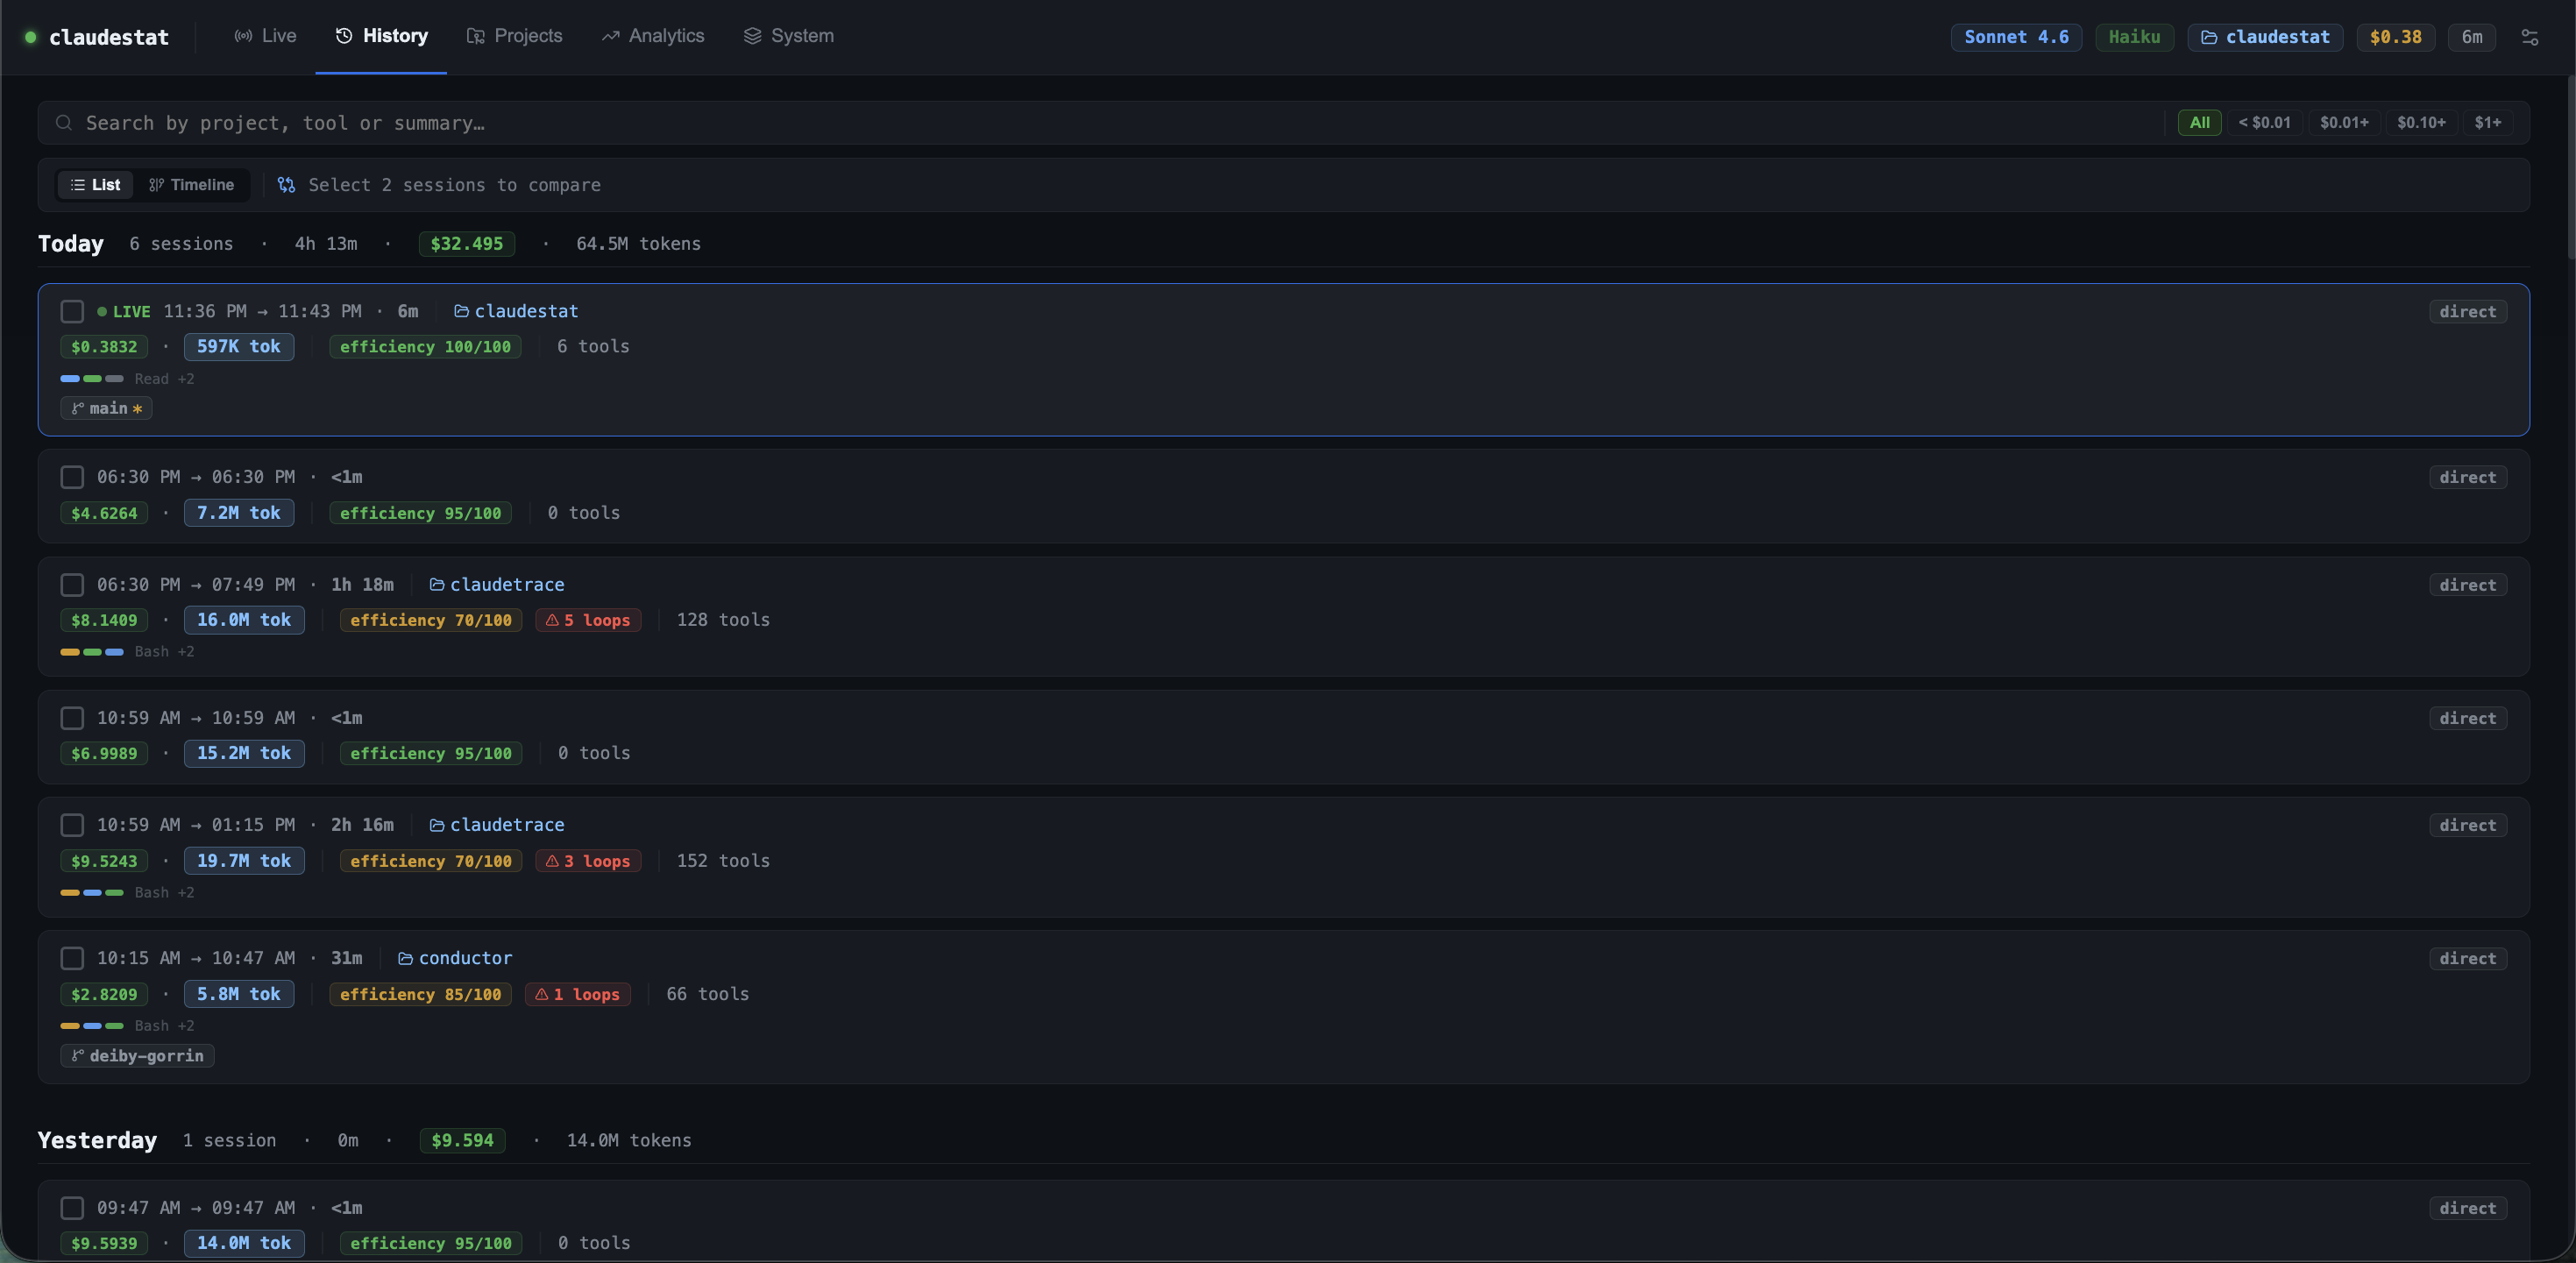
Task: Click the 19.7M tok badge
Action: [x=244, y=861]
